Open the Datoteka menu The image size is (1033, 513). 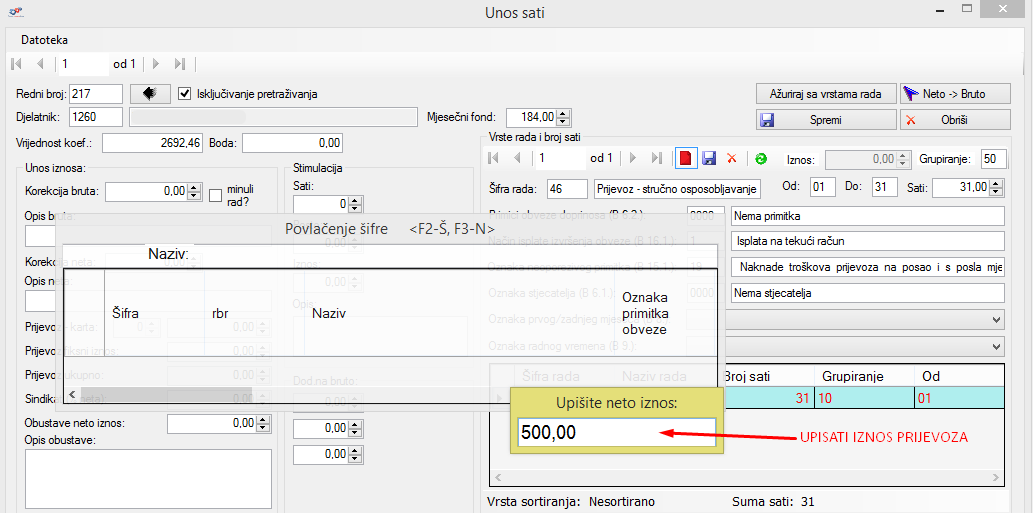point(45,40)
